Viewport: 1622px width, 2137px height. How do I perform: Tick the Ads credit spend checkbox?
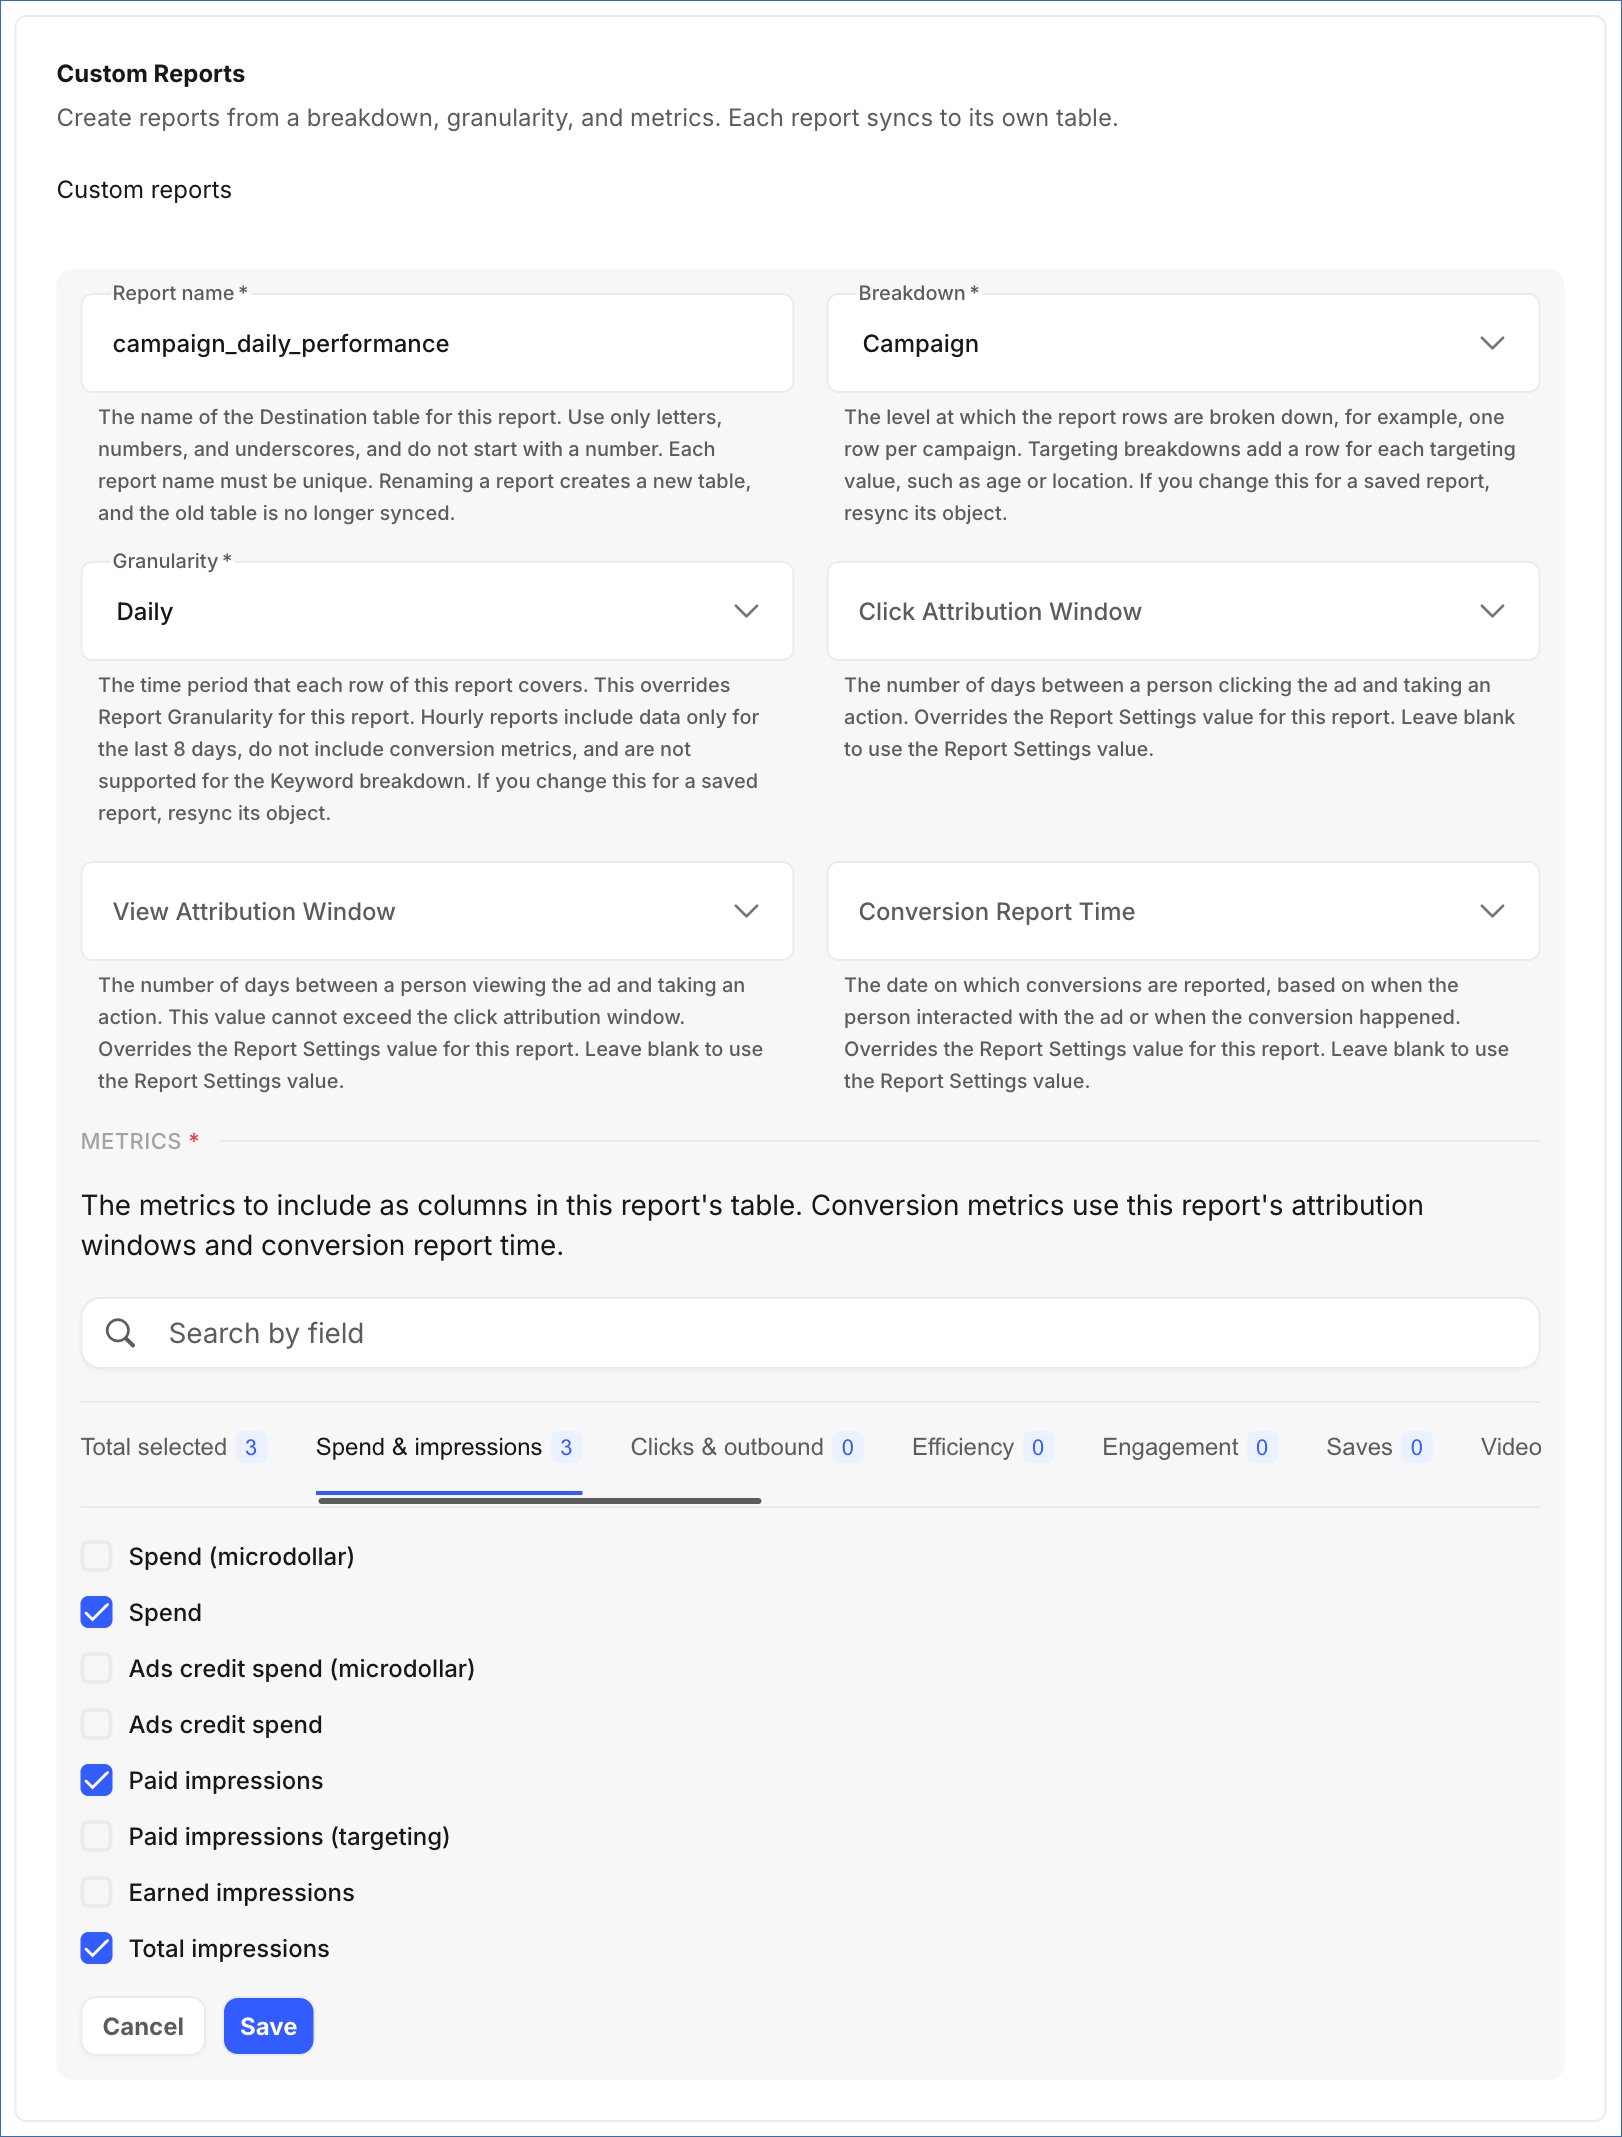[x=97, y=1724]
